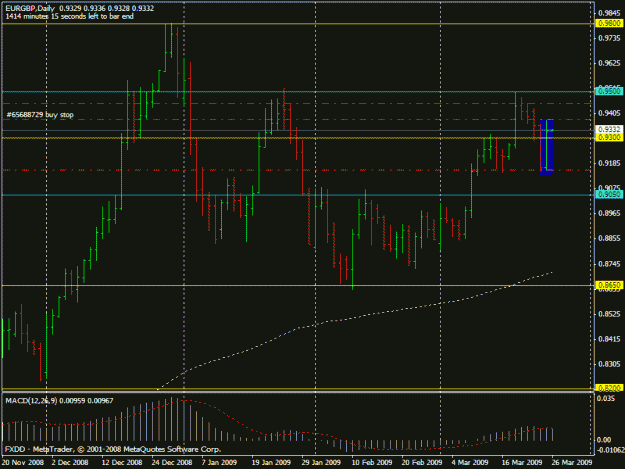Click the 0.9625 value on price scale
Image resolution: width=625 pixels, height=469 pixels.
609,63
